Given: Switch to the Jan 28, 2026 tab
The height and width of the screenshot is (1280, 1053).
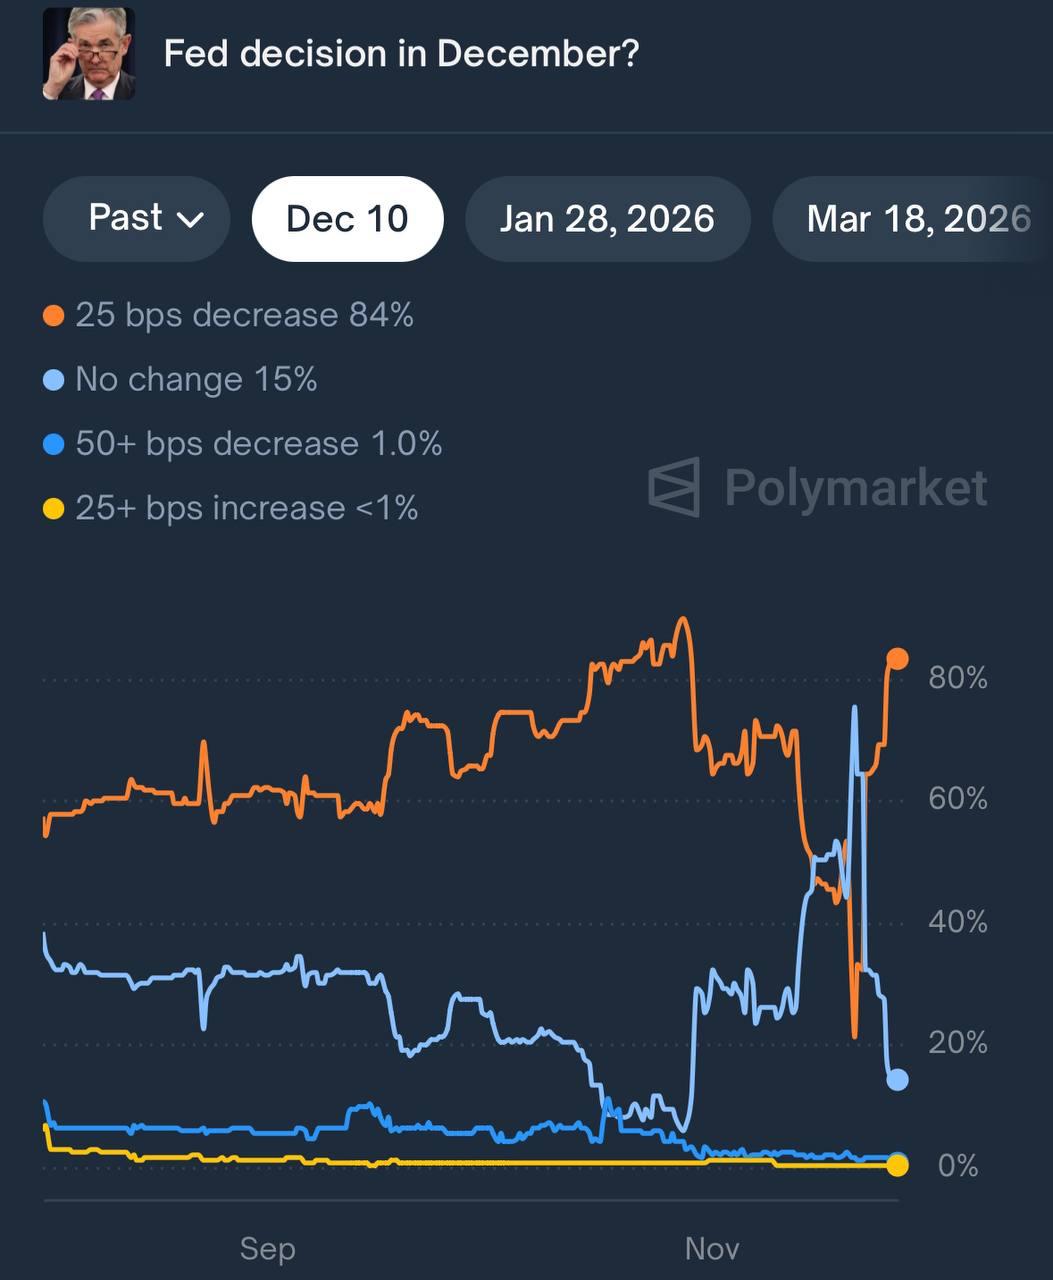Looking at the screenshot, I should [607, 218].
